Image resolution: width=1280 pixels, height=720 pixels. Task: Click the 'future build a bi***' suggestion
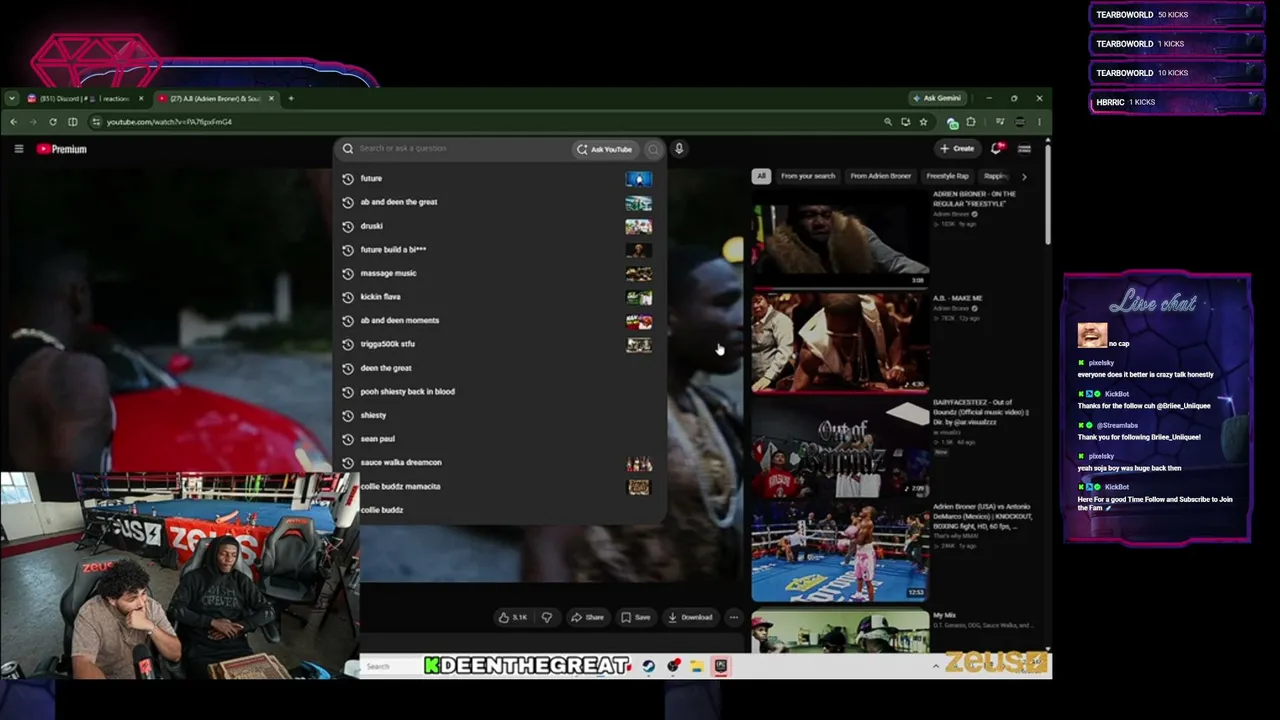498,249
